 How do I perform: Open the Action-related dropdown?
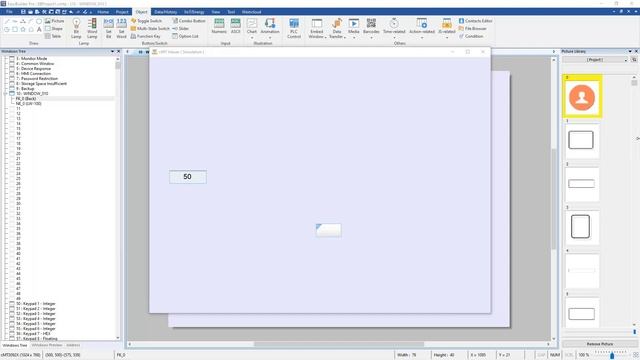[422, 28]
